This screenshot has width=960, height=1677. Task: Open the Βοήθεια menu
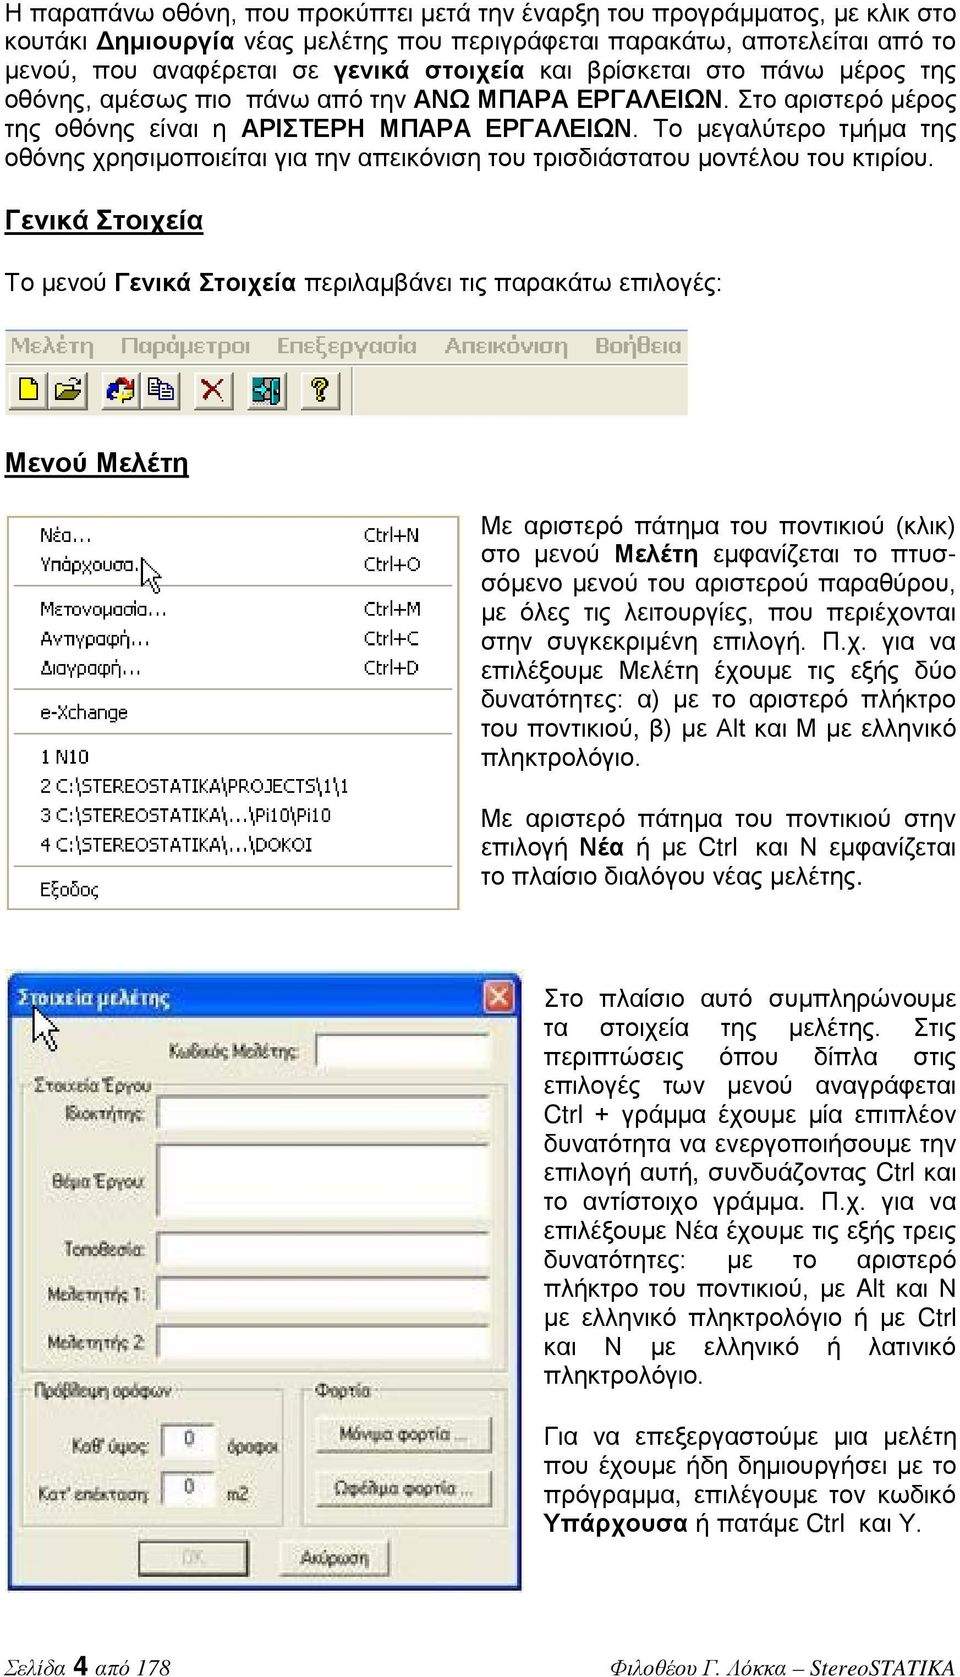pyautogui.click(x=638, y=346)
